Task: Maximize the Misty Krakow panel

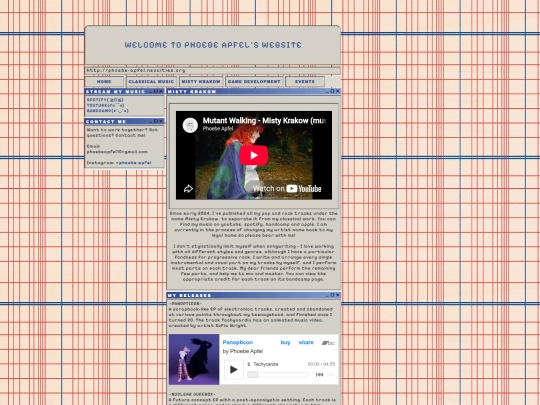Action: (x=332, y=91)
